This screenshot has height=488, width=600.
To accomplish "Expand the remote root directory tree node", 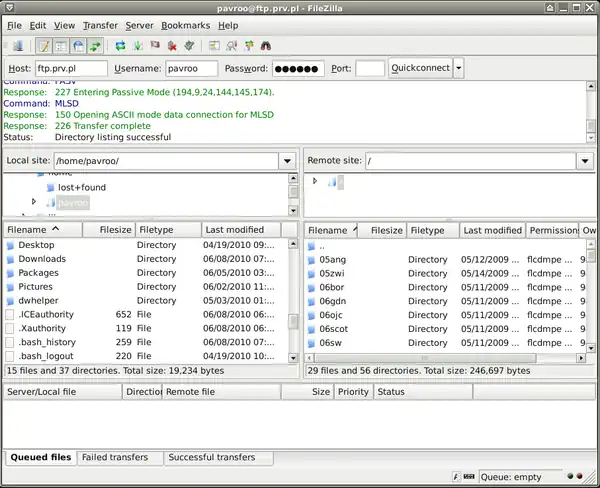I will [315, 181].
